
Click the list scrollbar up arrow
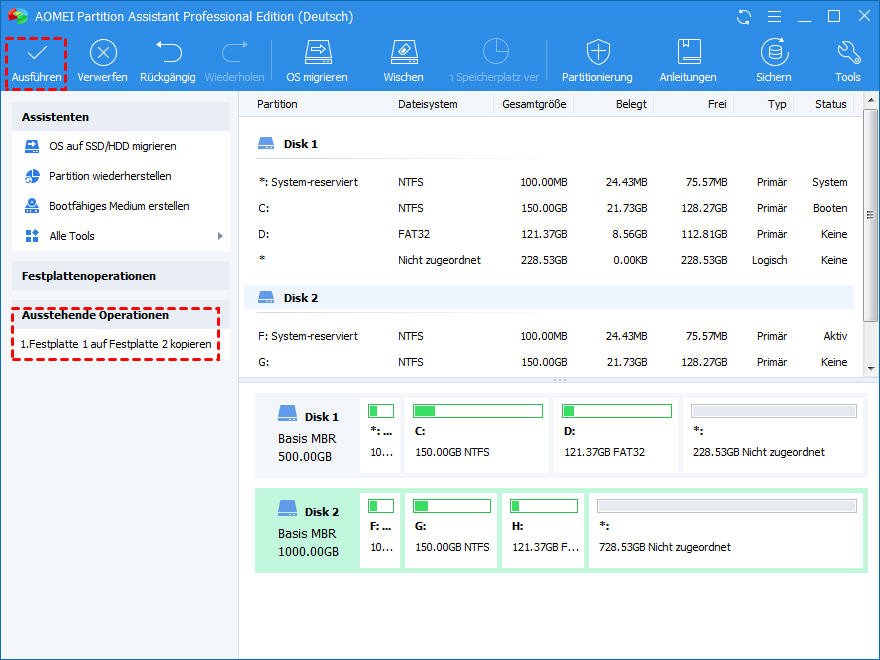click(x=870, y=101)
